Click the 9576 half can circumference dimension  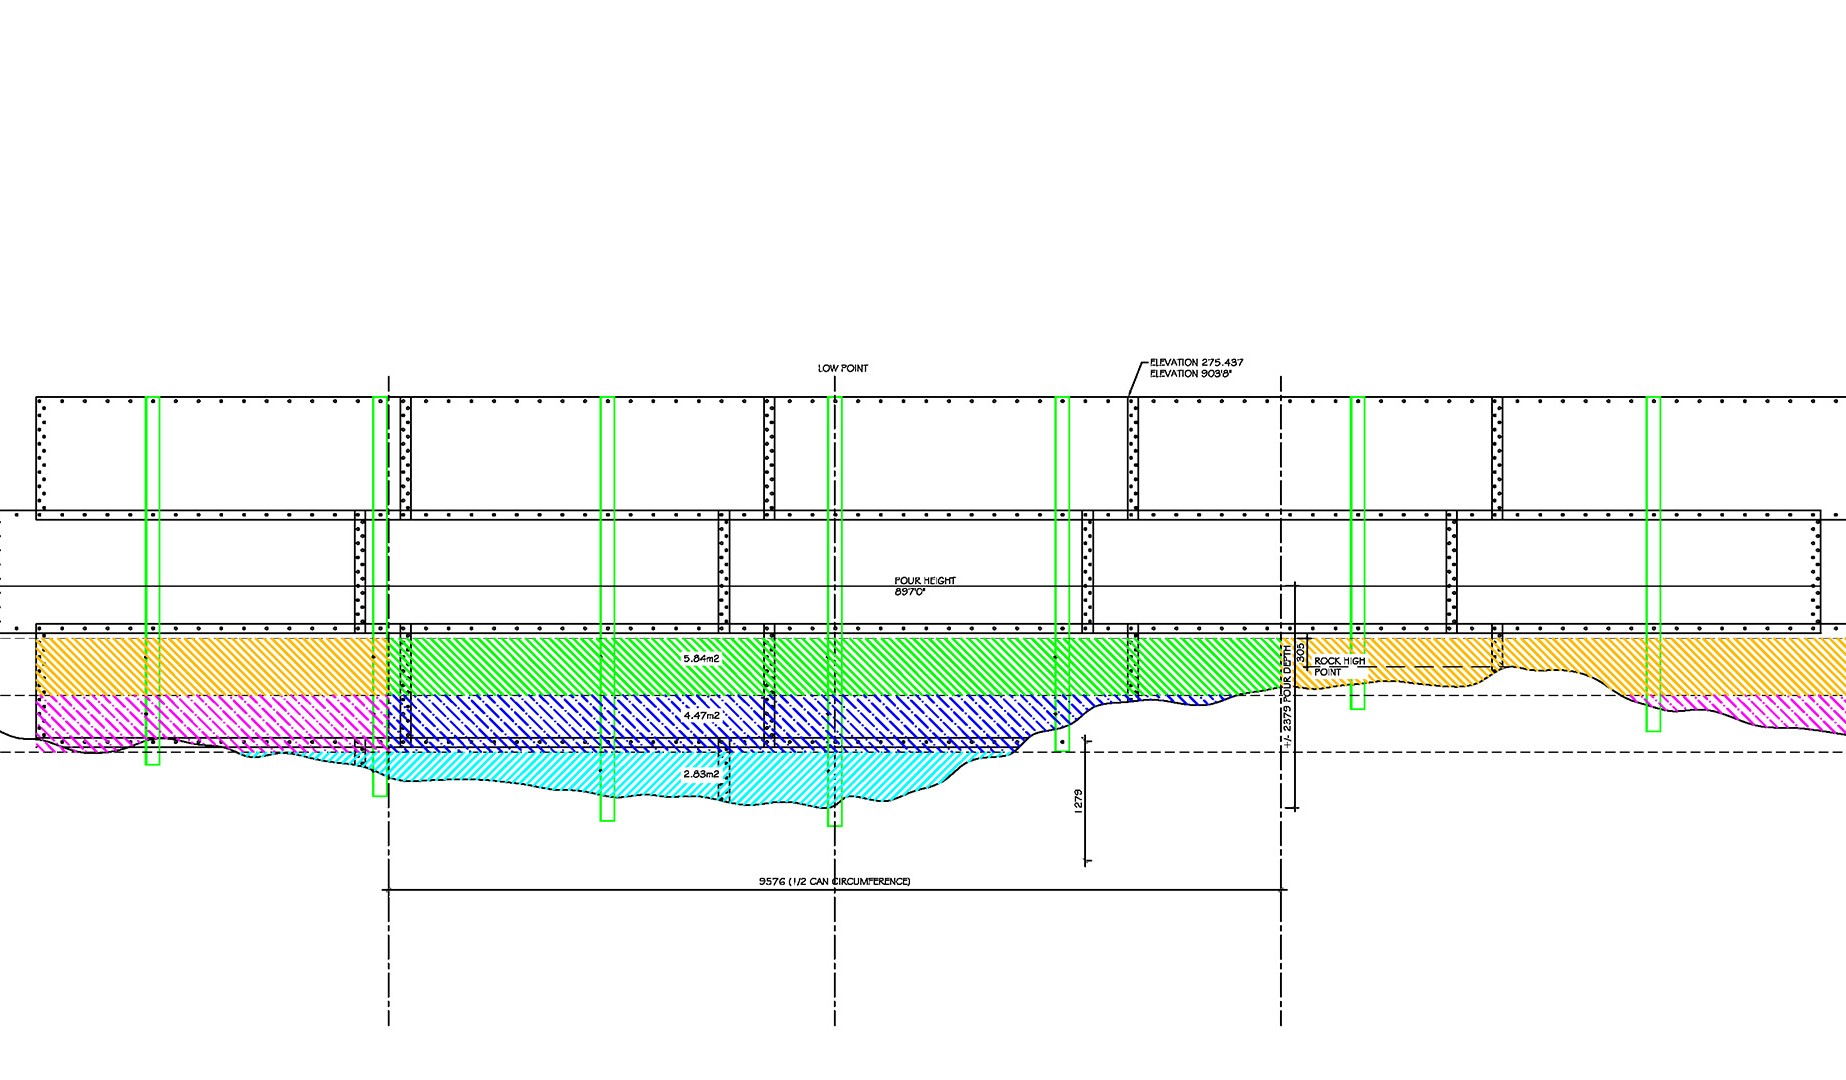(x=834, y=881)
